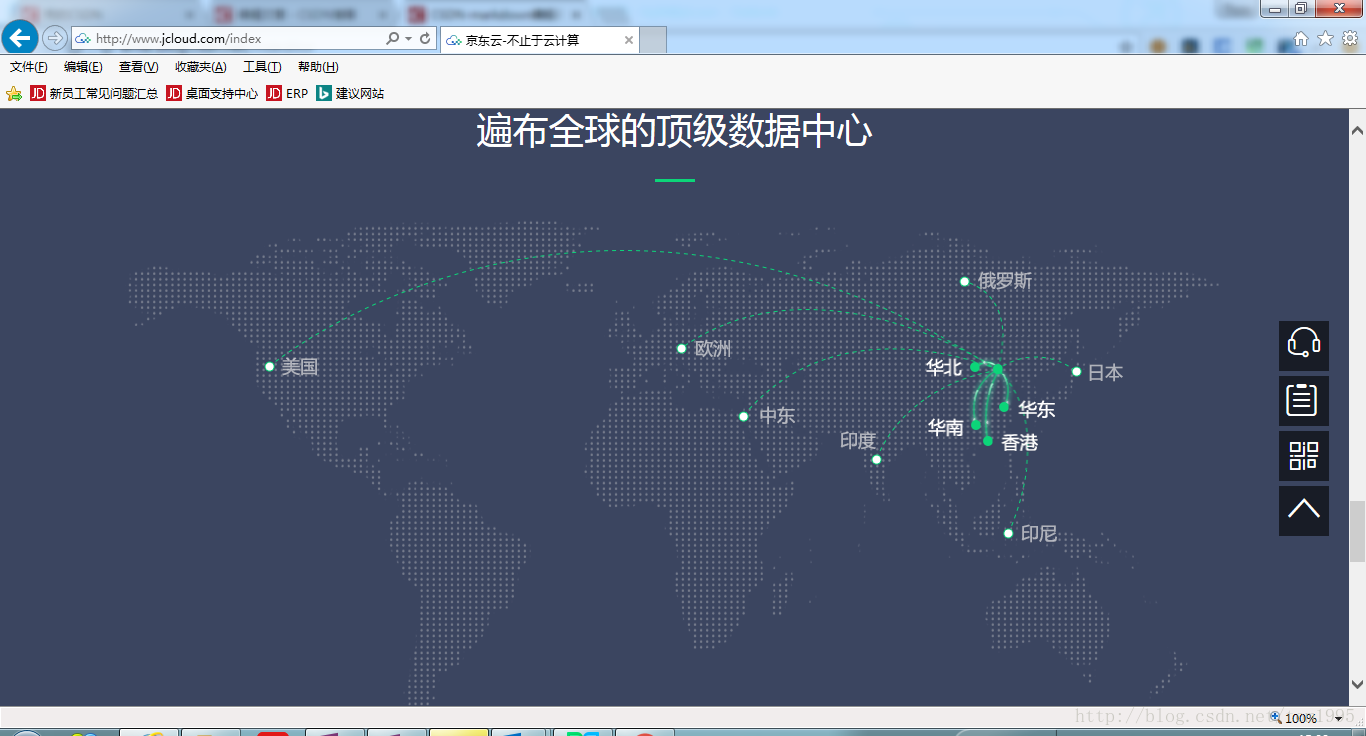Close the 京东云 browser tab
The width and height of the screenshot is (1366, 736).
point(629,40)
